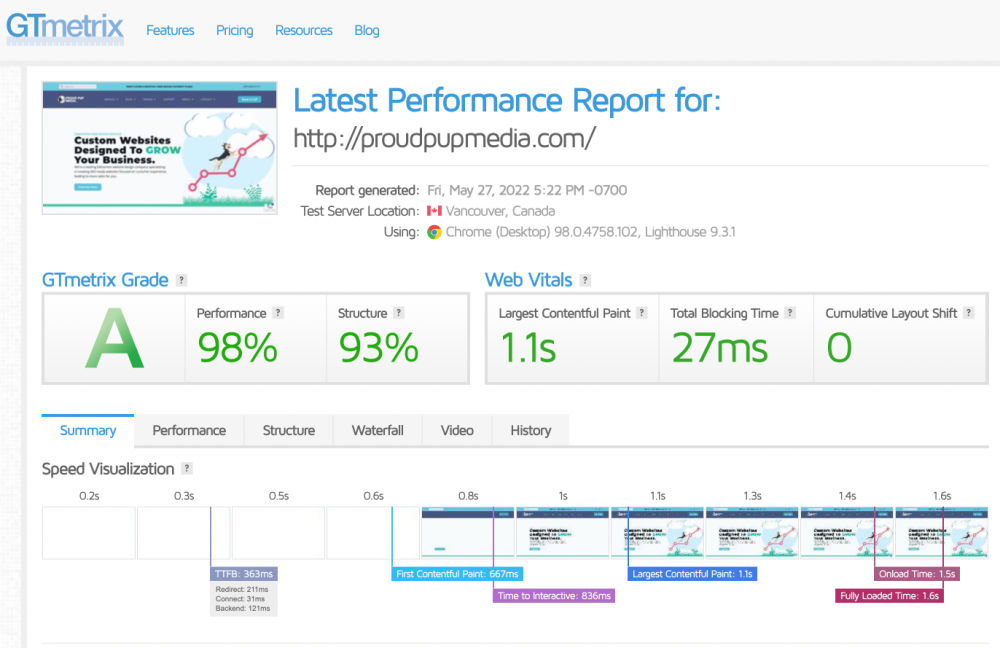Image resolution: width=1000 pixels, height=648 pixels.
Task: Open help icon for Total Blocking Time
Action: click(x=790, y=313)
